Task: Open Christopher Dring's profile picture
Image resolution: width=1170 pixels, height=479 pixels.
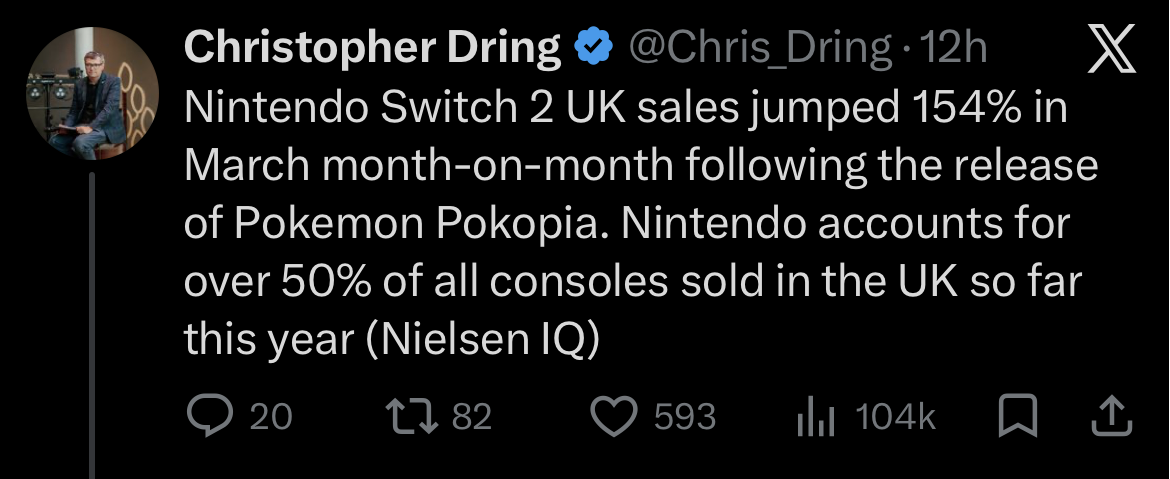Action: pyautogui.click(x=92, y=93)
